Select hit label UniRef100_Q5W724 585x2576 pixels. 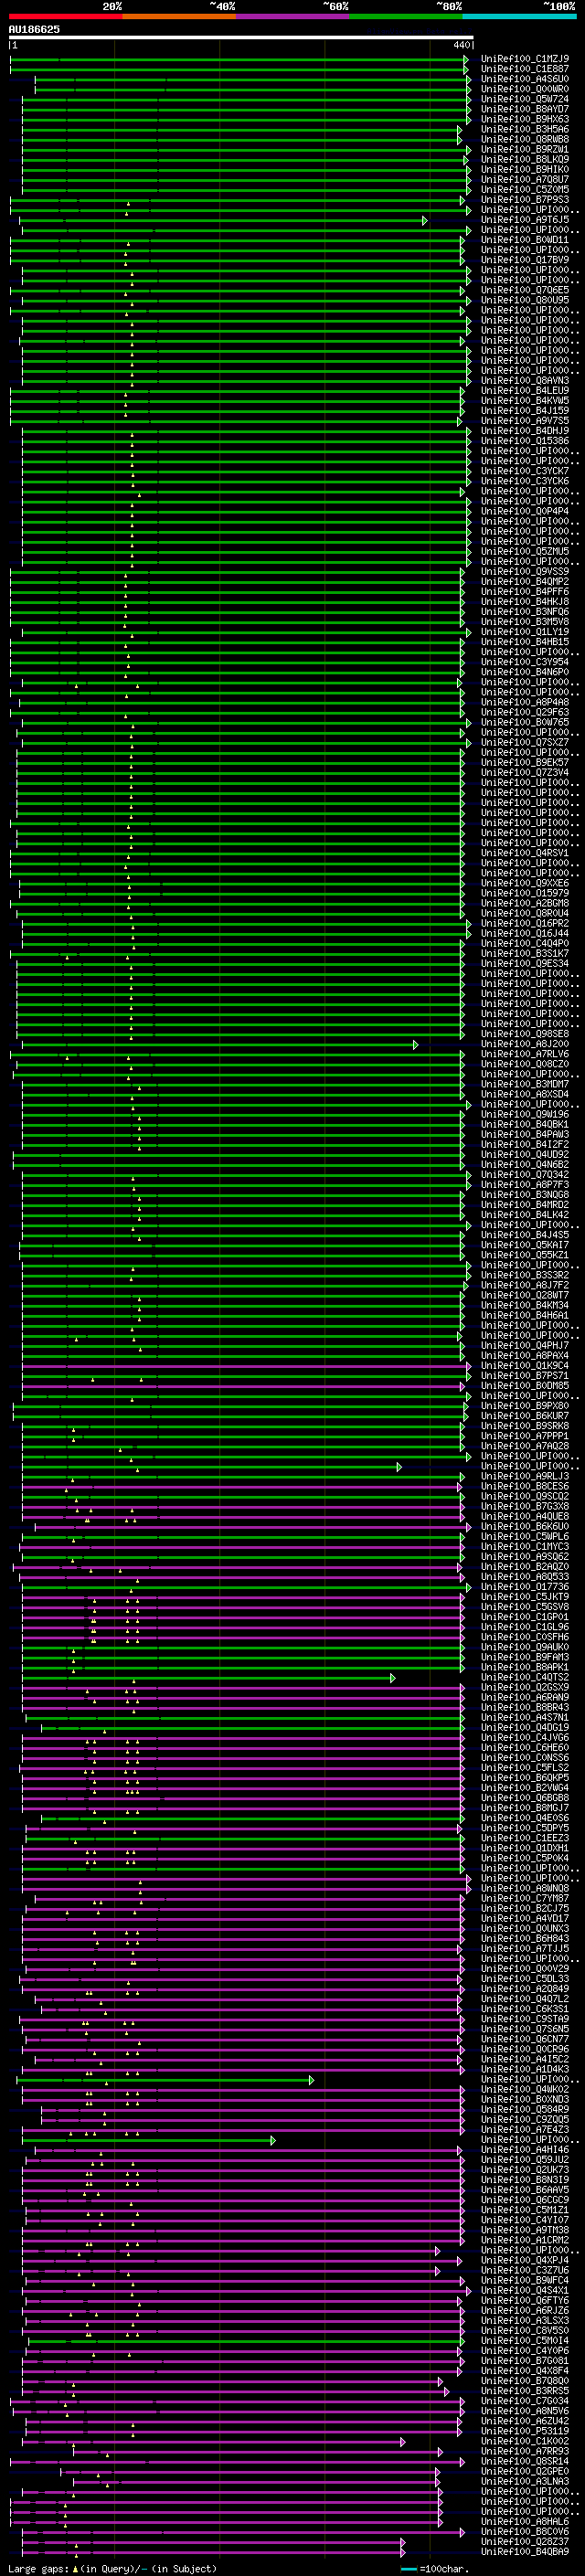coord(525,99)
